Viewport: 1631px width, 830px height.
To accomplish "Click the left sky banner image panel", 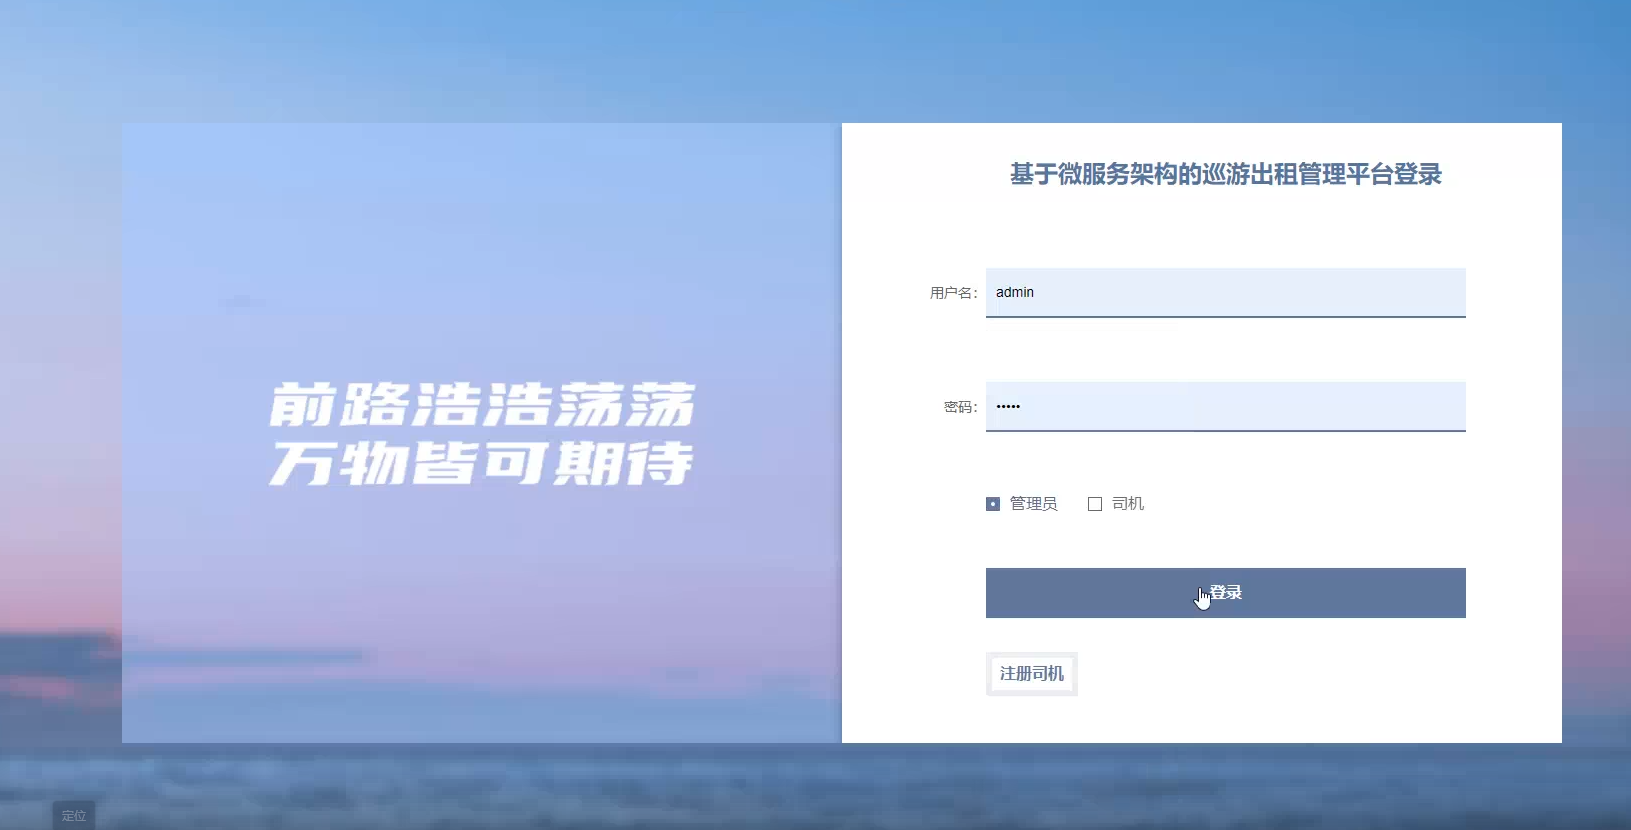I will (x=482, y=433).
